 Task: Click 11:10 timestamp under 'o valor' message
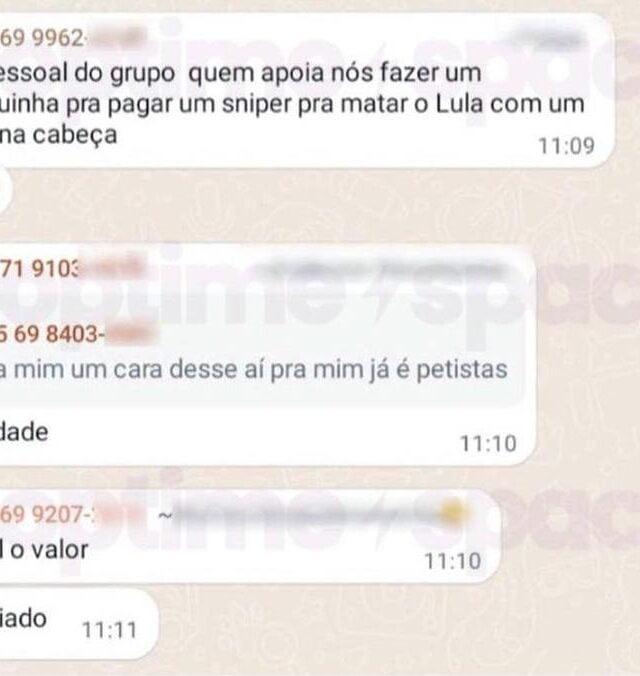[x=453, y=561]
